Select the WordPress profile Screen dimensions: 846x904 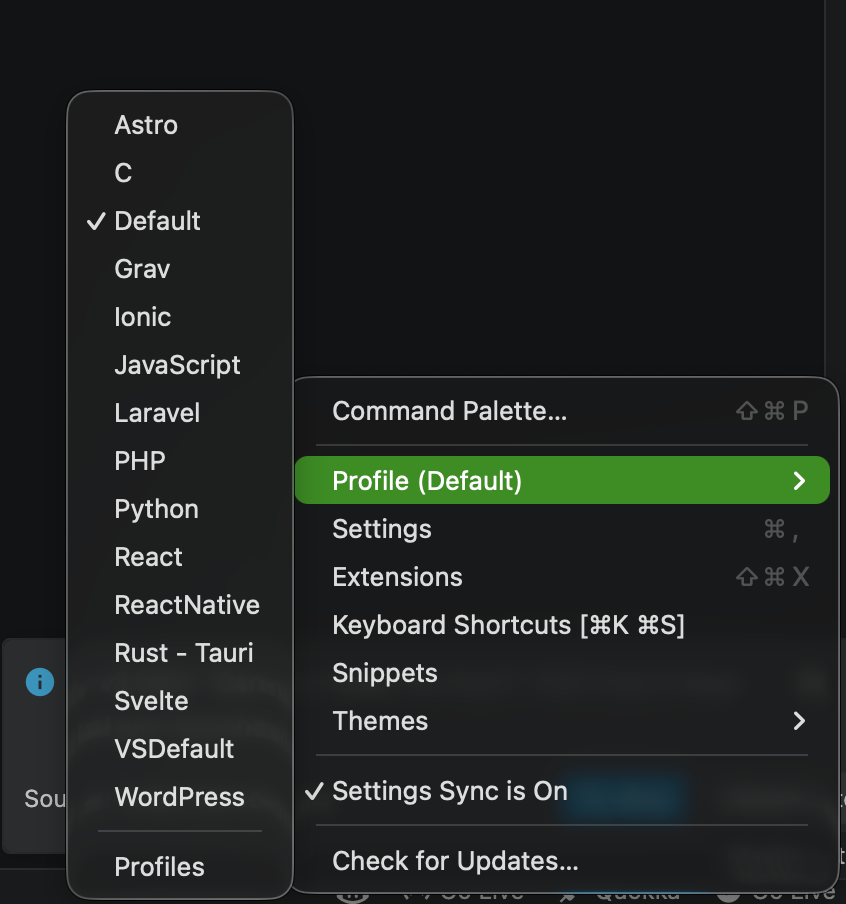pos(179,797)
